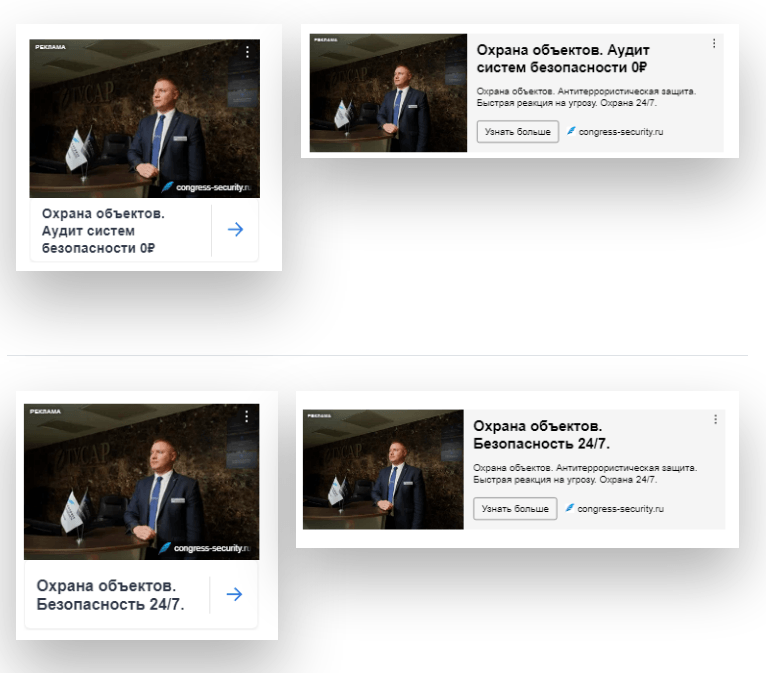The image size is (766, 673).
Task: Open three-dot menu on top-right horizontal ad
Action: point(714,43)
